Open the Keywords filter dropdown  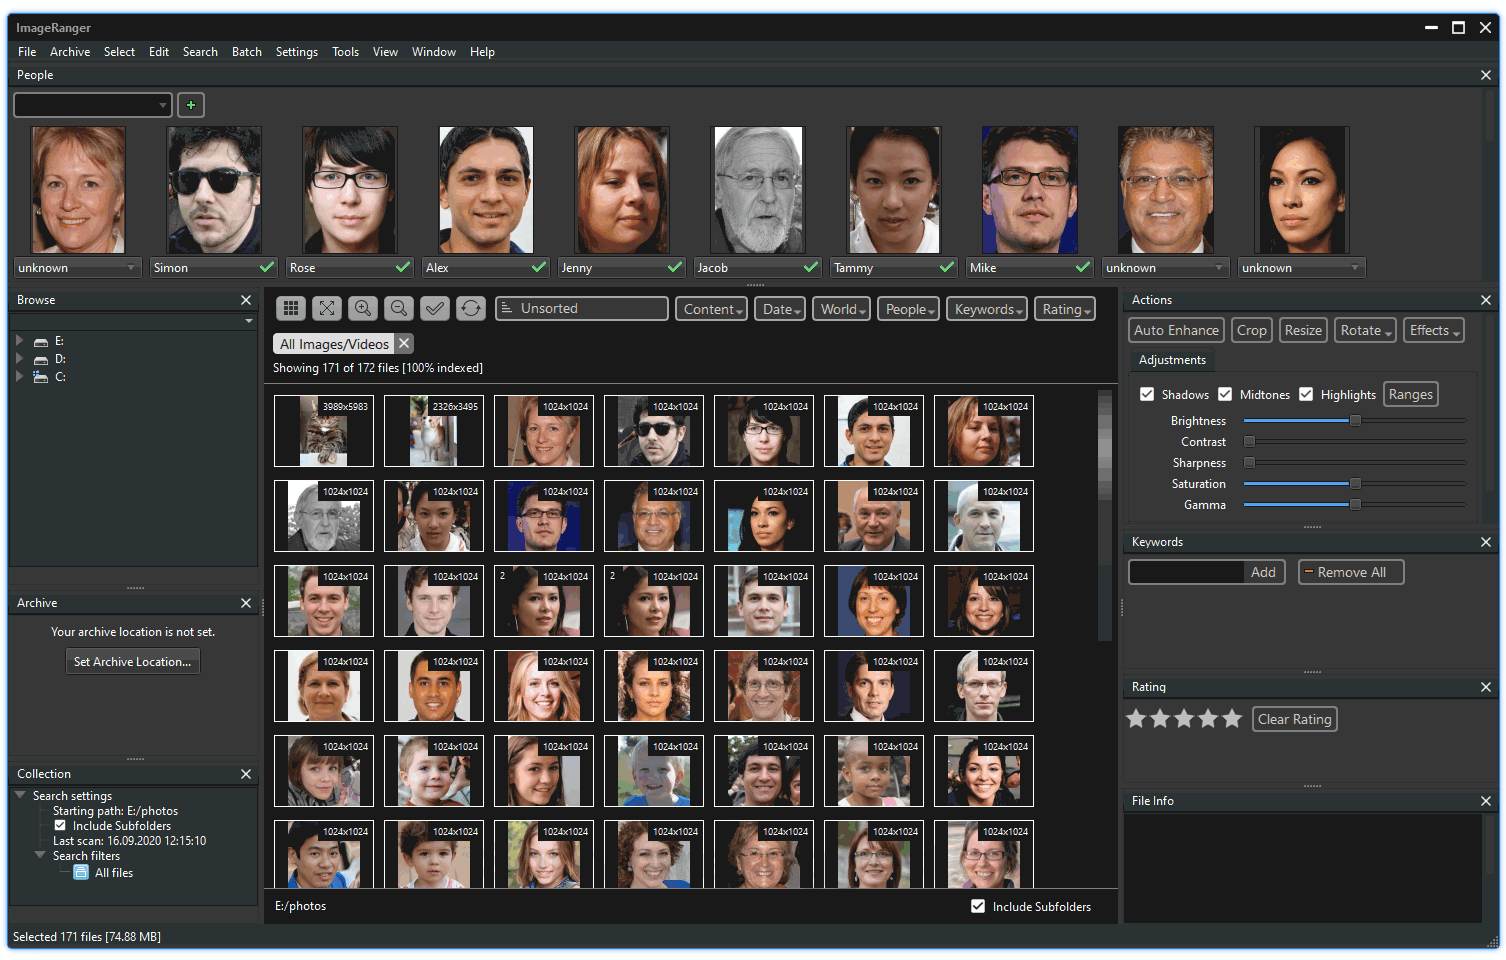pos(986,308)
